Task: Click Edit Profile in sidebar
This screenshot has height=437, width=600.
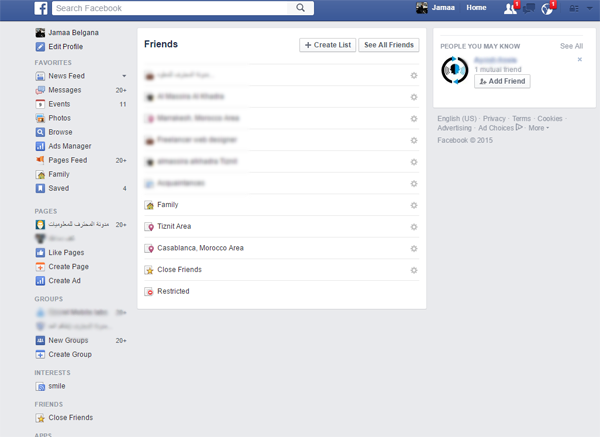Action: point(59,47)
